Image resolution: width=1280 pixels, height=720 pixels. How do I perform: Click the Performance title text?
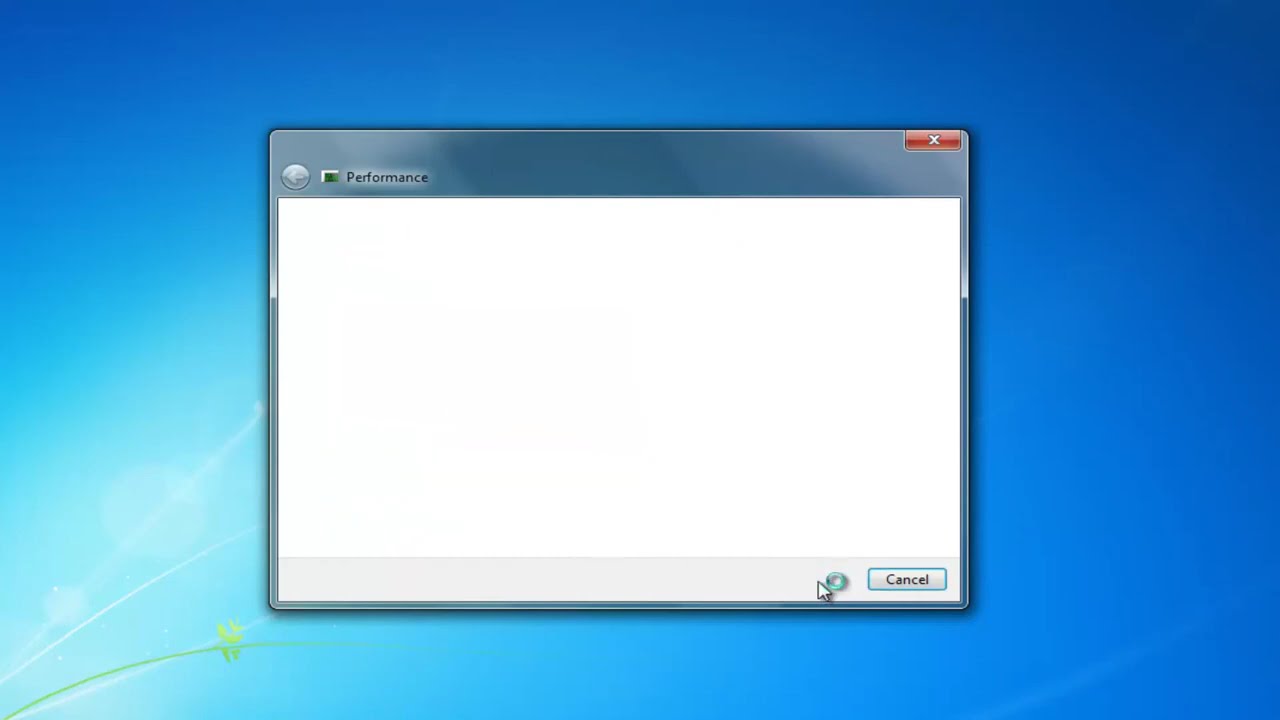coord(387,177)
